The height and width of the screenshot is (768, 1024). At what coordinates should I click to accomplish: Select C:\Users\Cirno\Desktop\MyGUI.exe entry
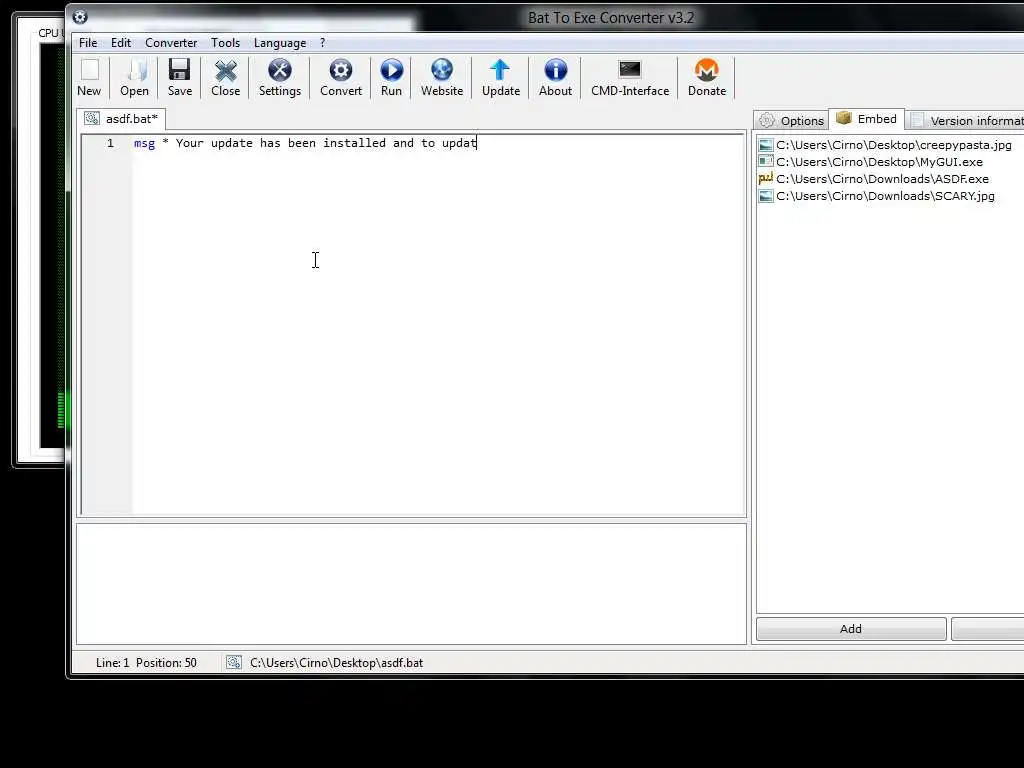871,162
